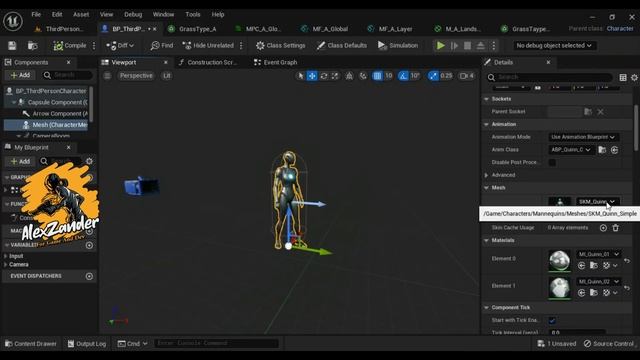Activate the Translate gizmo tool
Screen dimensions: 640x360
(312, 76)
